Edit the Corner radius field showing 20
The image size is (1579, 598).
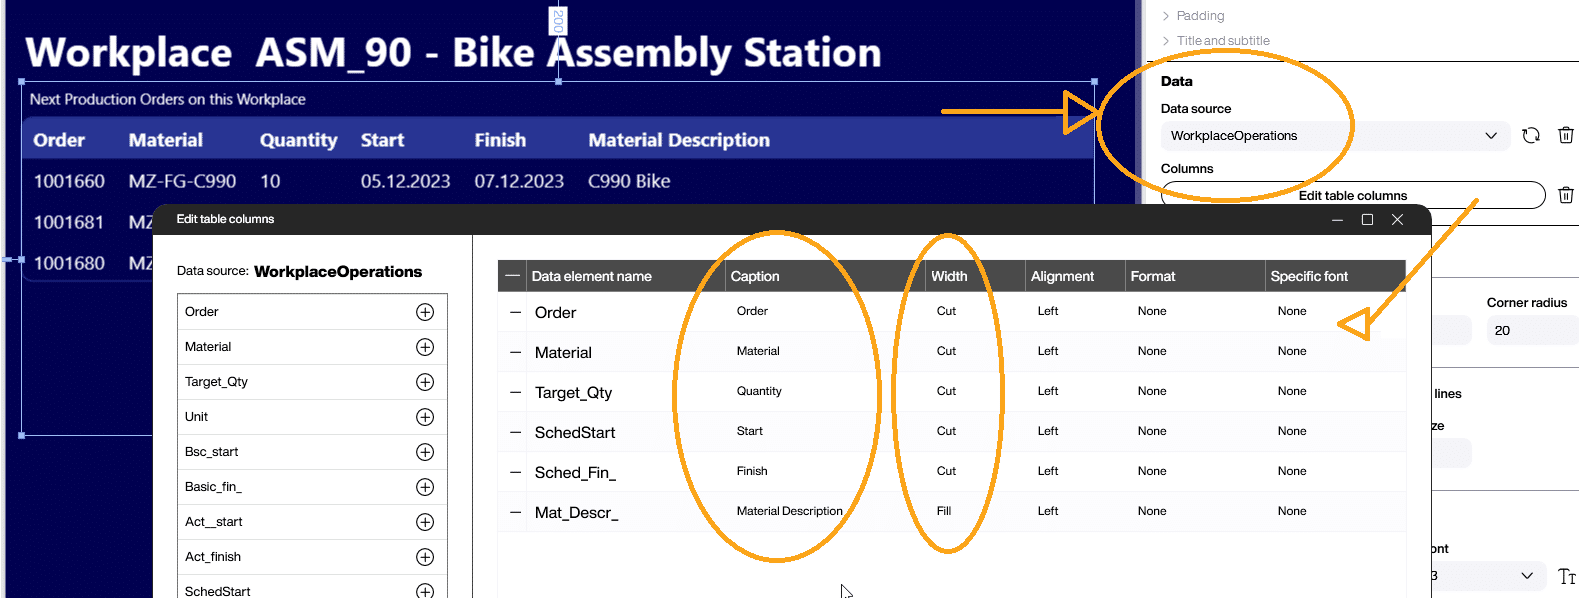pos(1532,331)
